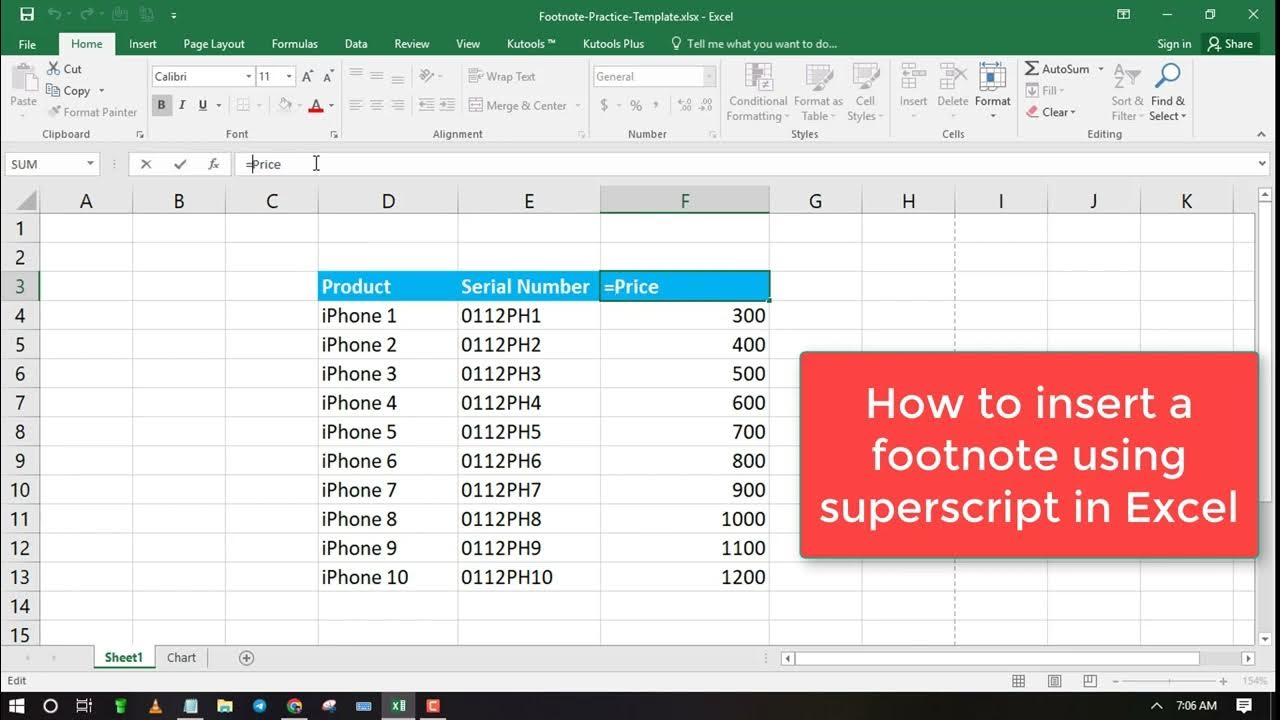
Task: Click Sign in
Action: point(1174,44)
